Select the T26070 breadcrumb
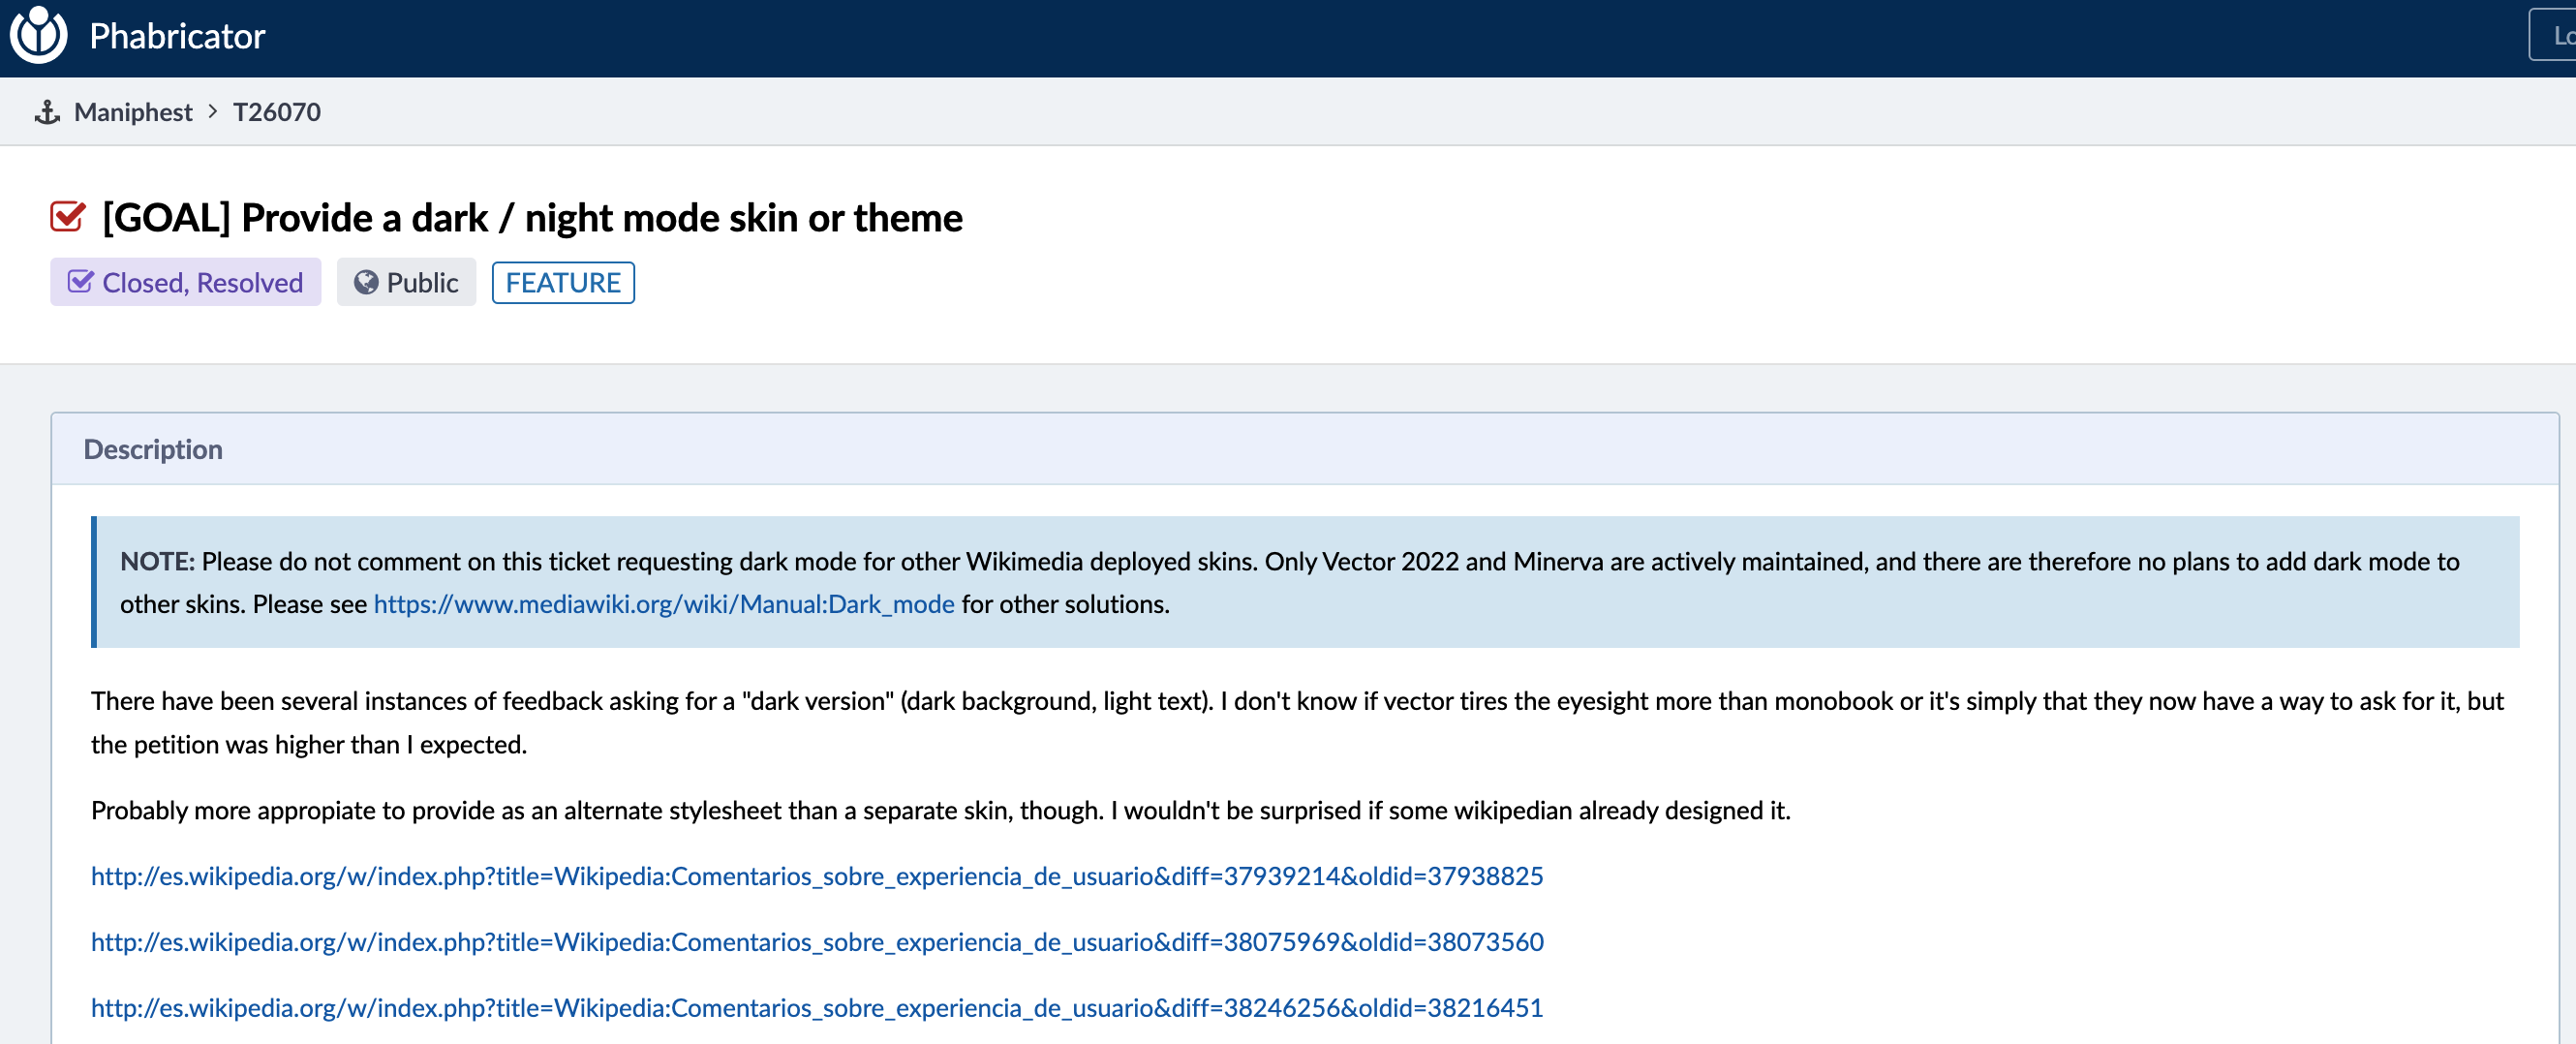The height and width of the screenshot is (1044, 2576). [277, 112]
